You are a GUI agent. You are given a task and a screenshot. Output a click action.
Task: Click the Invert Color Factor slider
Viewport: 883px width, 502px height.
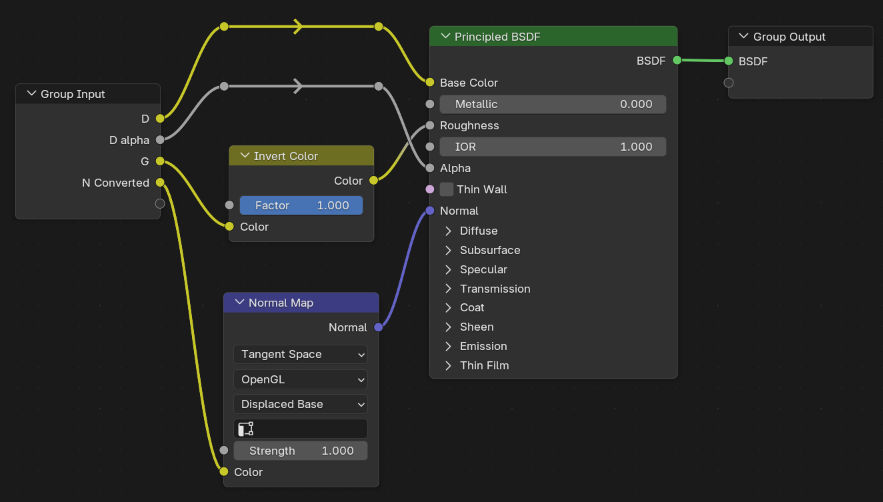tap(301, 206)
